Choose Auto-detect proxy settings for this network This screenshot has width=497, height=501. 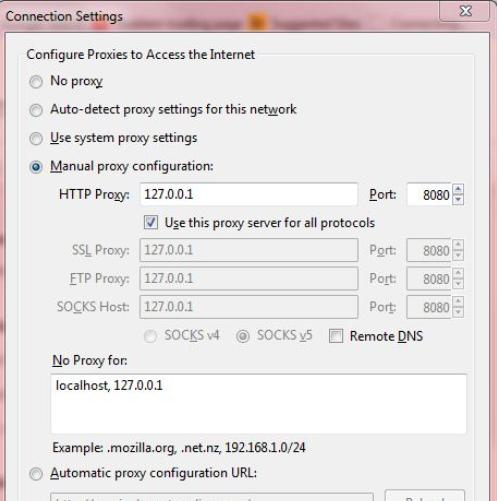36,110
